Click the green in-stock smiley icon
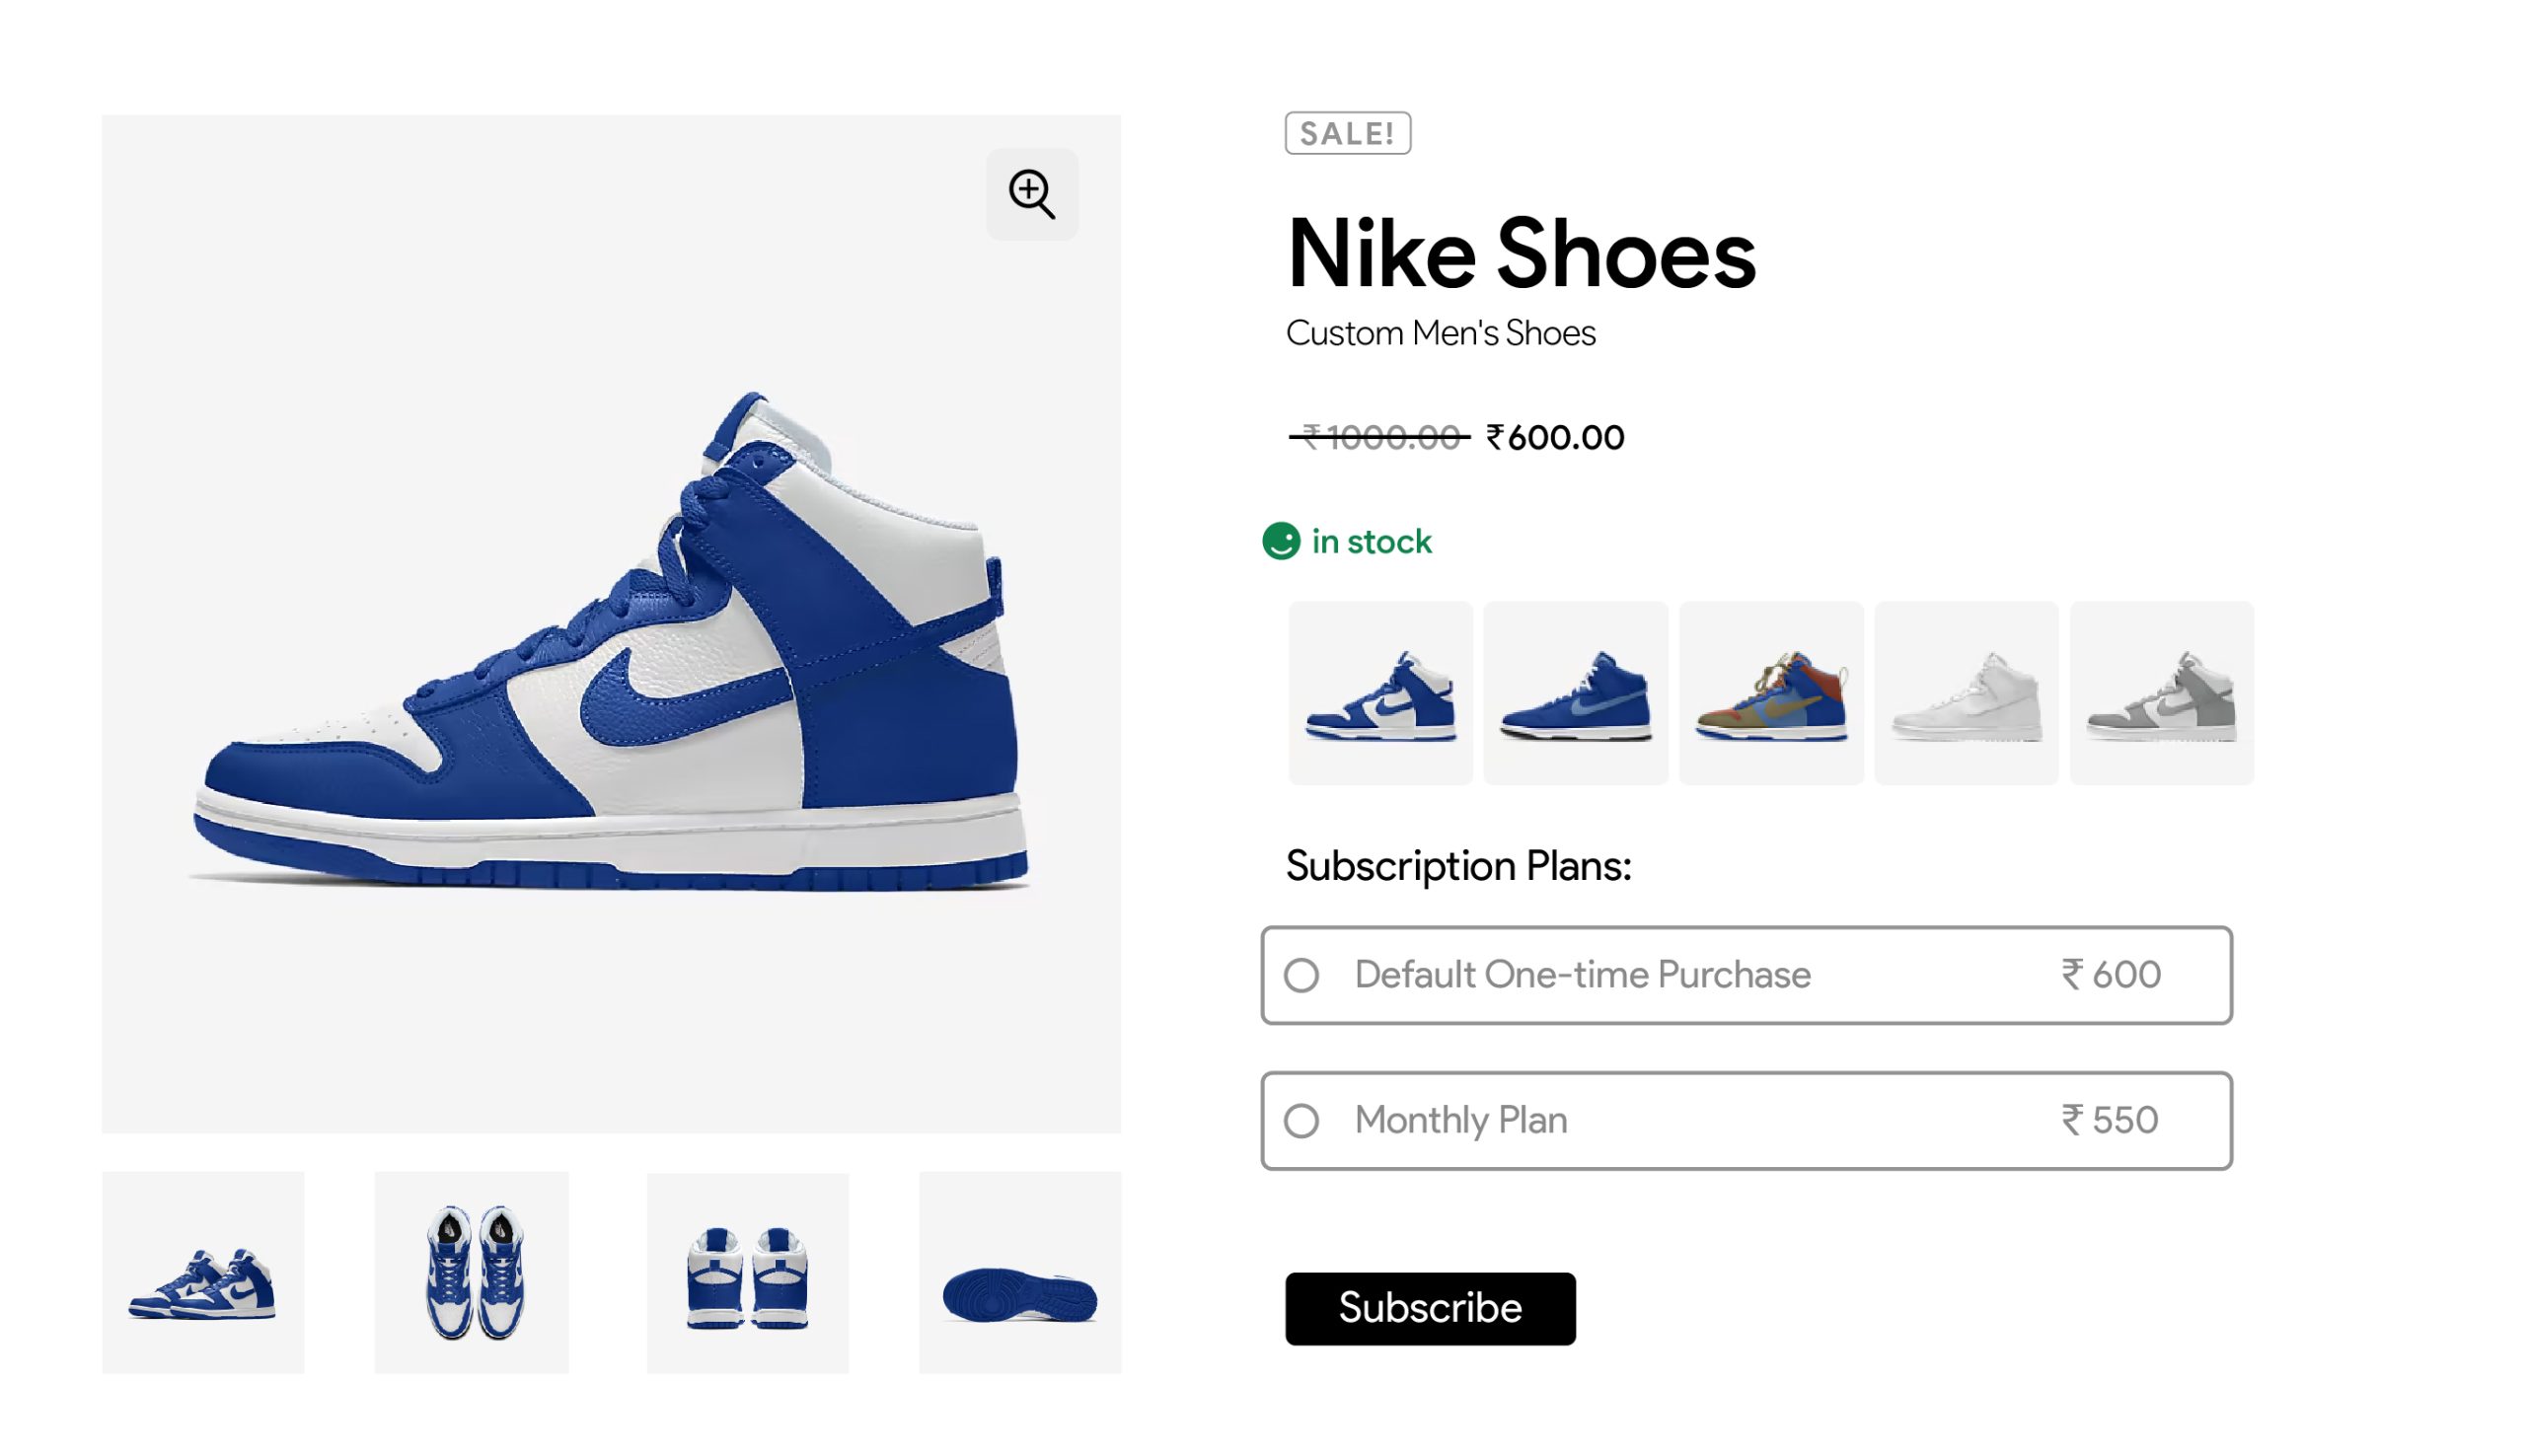 point(1280,541)
